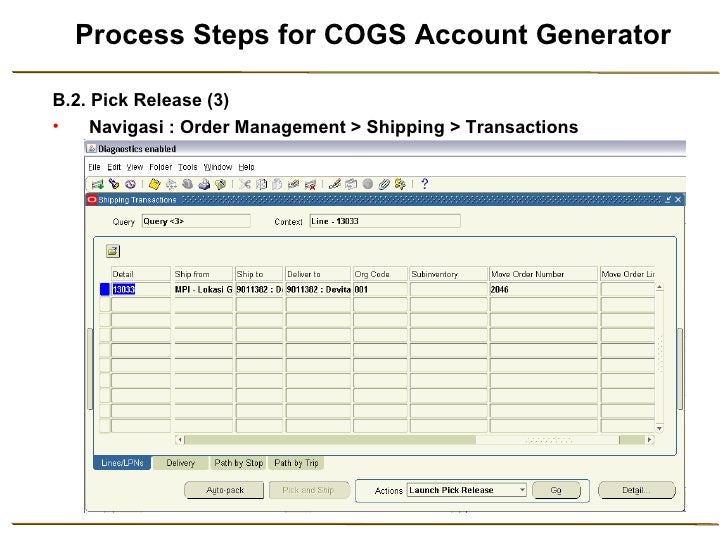Click the Window Help question mark icon
728x546 pixels.
click(x=424, y=184)
